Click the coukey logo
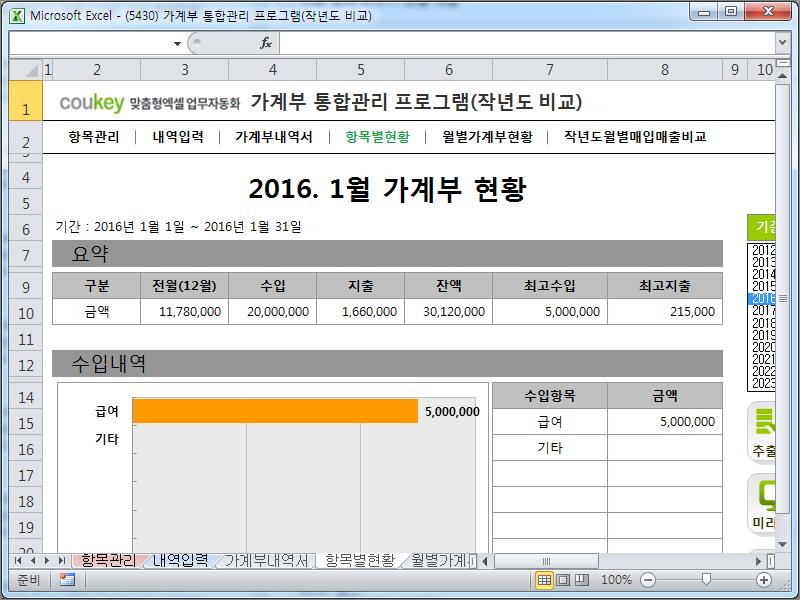This screenshot has height=600, width=800. pos(92,103)
